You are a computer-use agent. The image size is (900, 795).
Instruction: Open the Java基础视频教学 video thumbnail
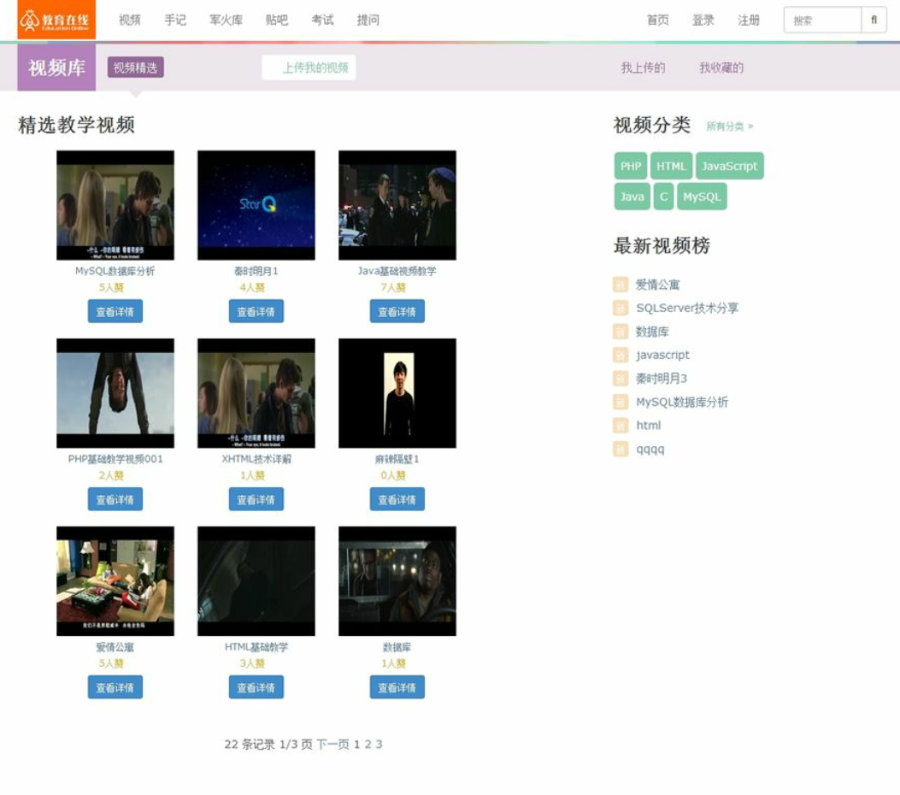(x=397, y=205)
